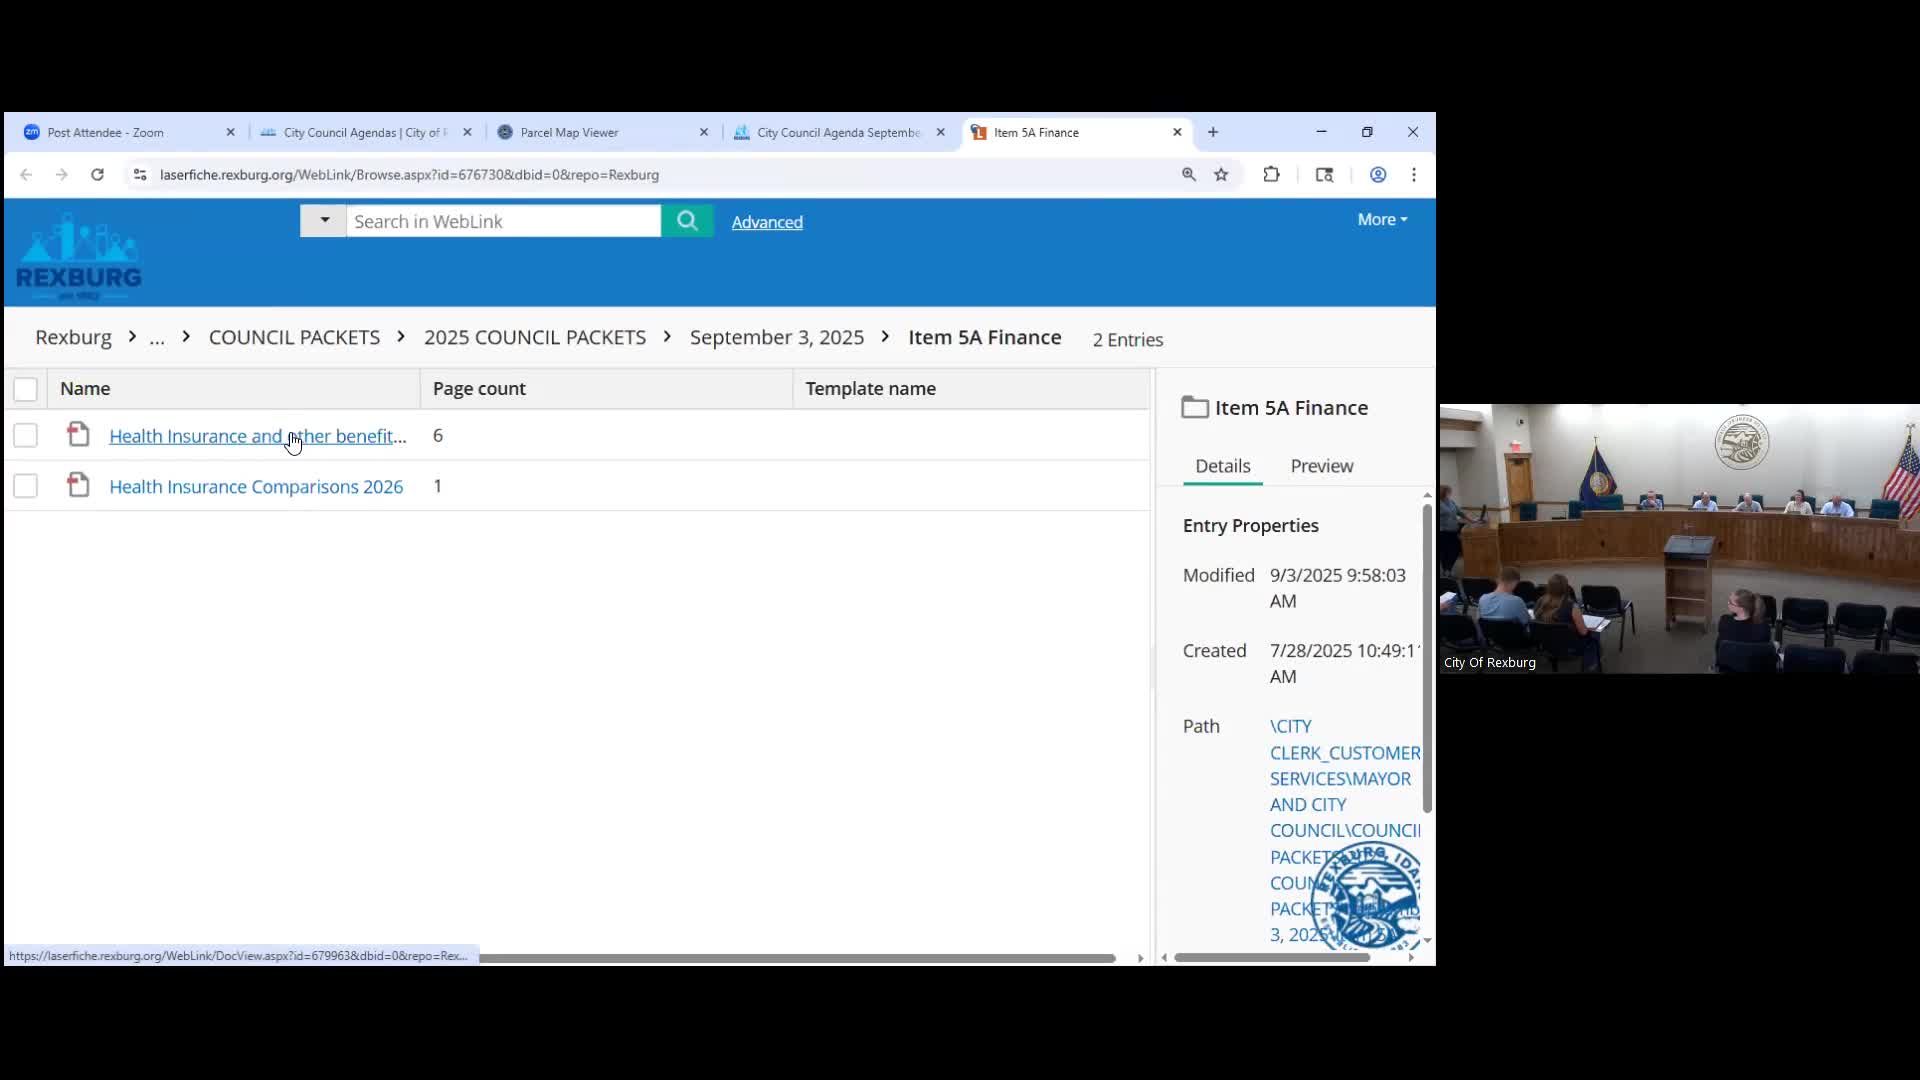This screenshot has height=1080, width=1920.
Task: Expand the More menu in the header
Action: point(1382,219)
